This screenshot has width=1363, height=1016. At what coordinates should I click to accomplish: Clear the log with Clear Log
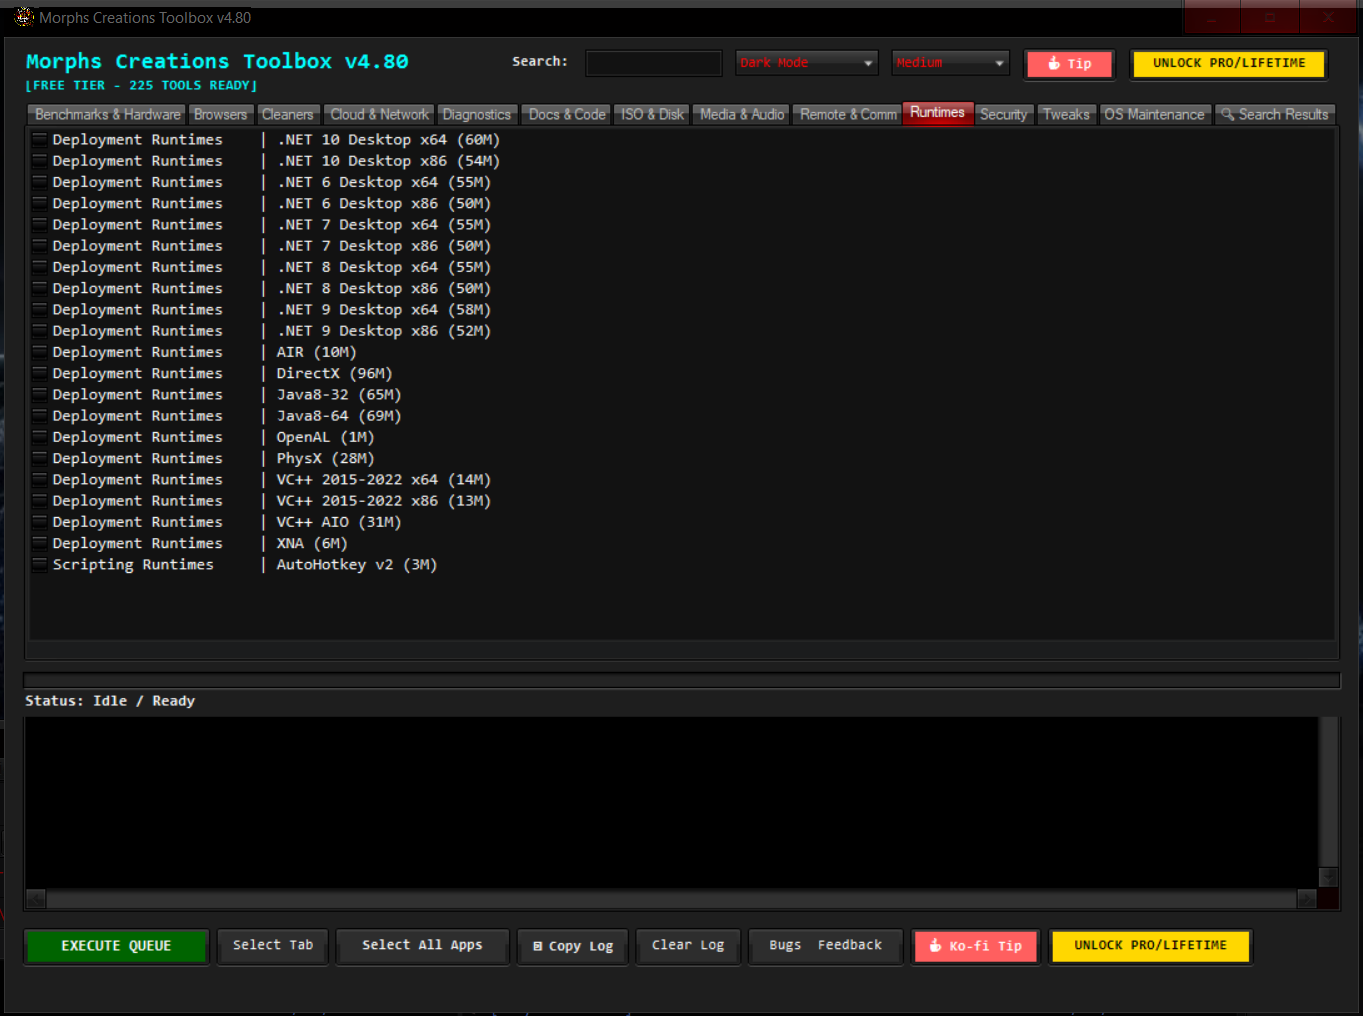pyautogui.click(x=688, y=945)
